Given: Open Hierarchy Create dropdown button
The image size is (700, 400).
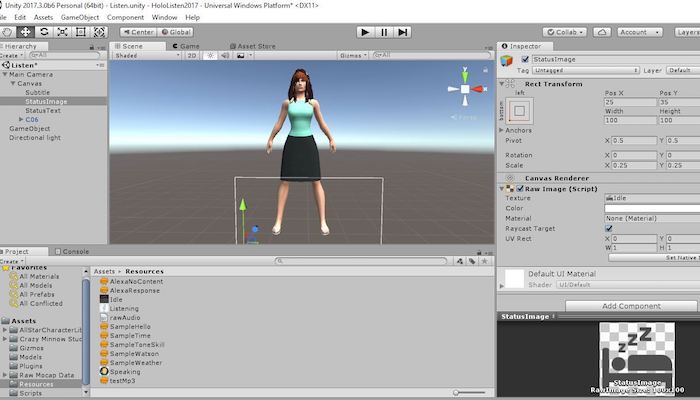Looking at the screenshot, I should [12, 55].
